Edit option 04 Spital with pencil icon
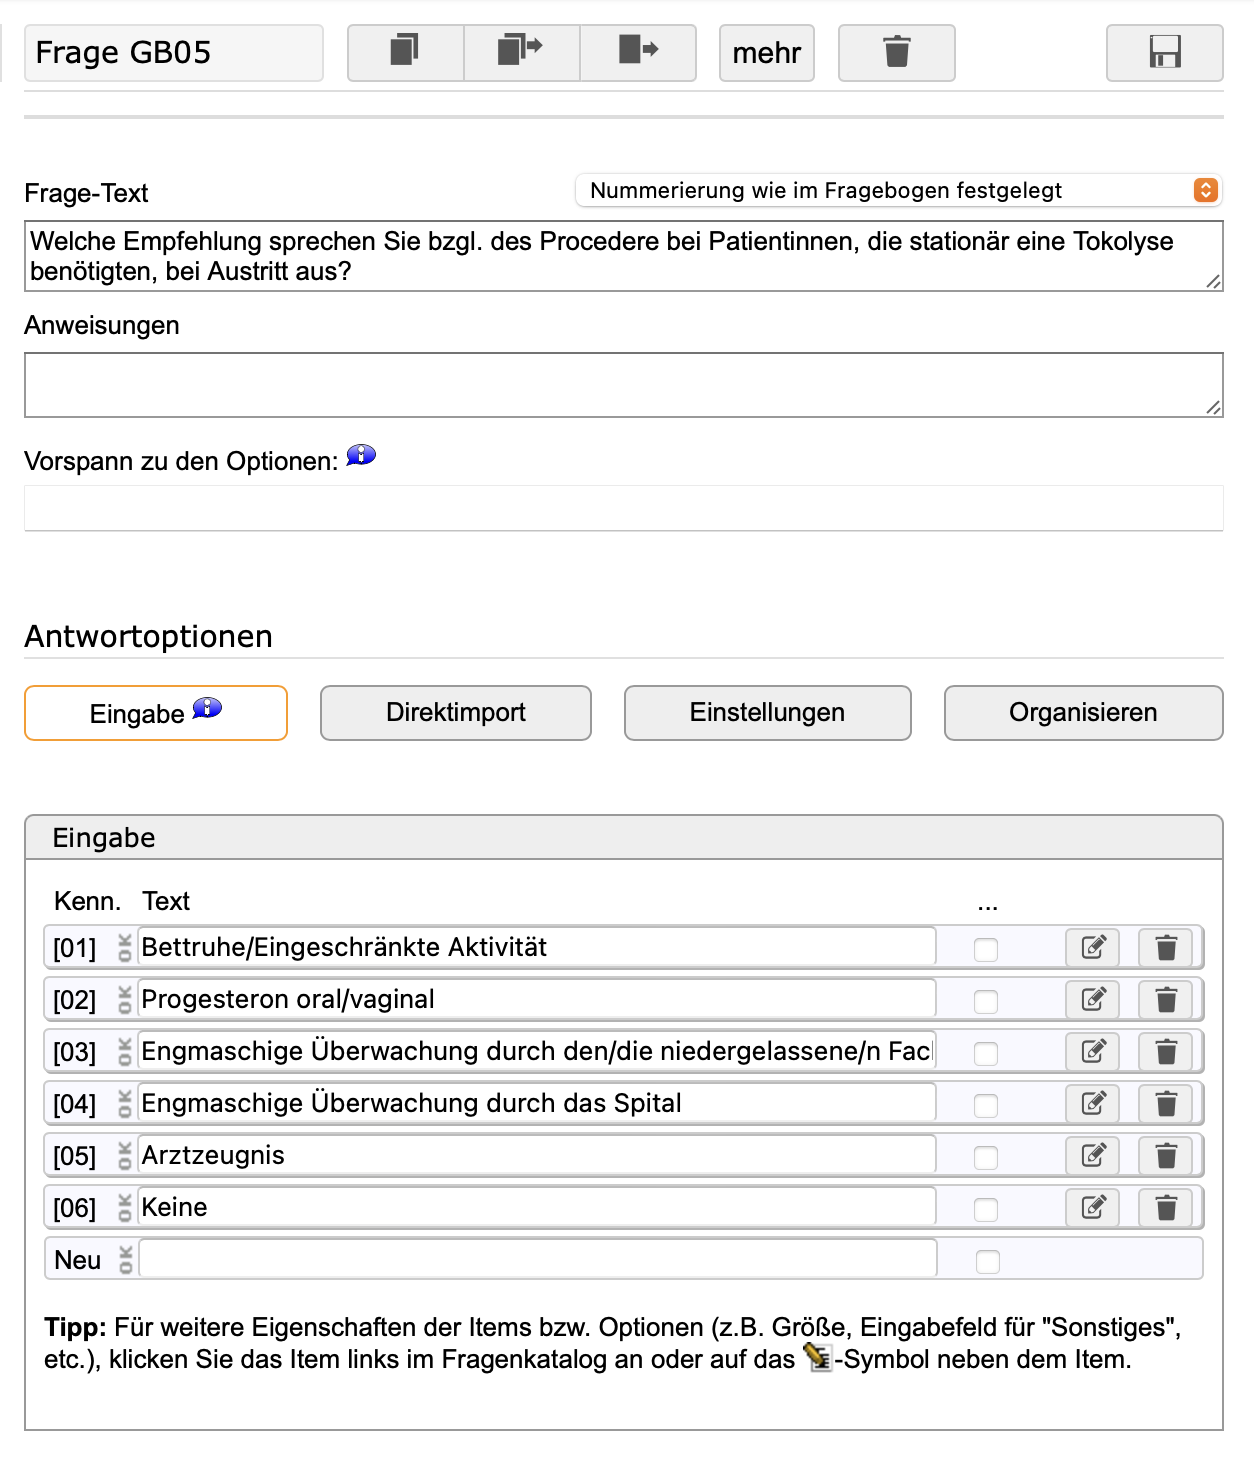The width and height of the screenshot is (1254, 1458). [1093, 1104]
